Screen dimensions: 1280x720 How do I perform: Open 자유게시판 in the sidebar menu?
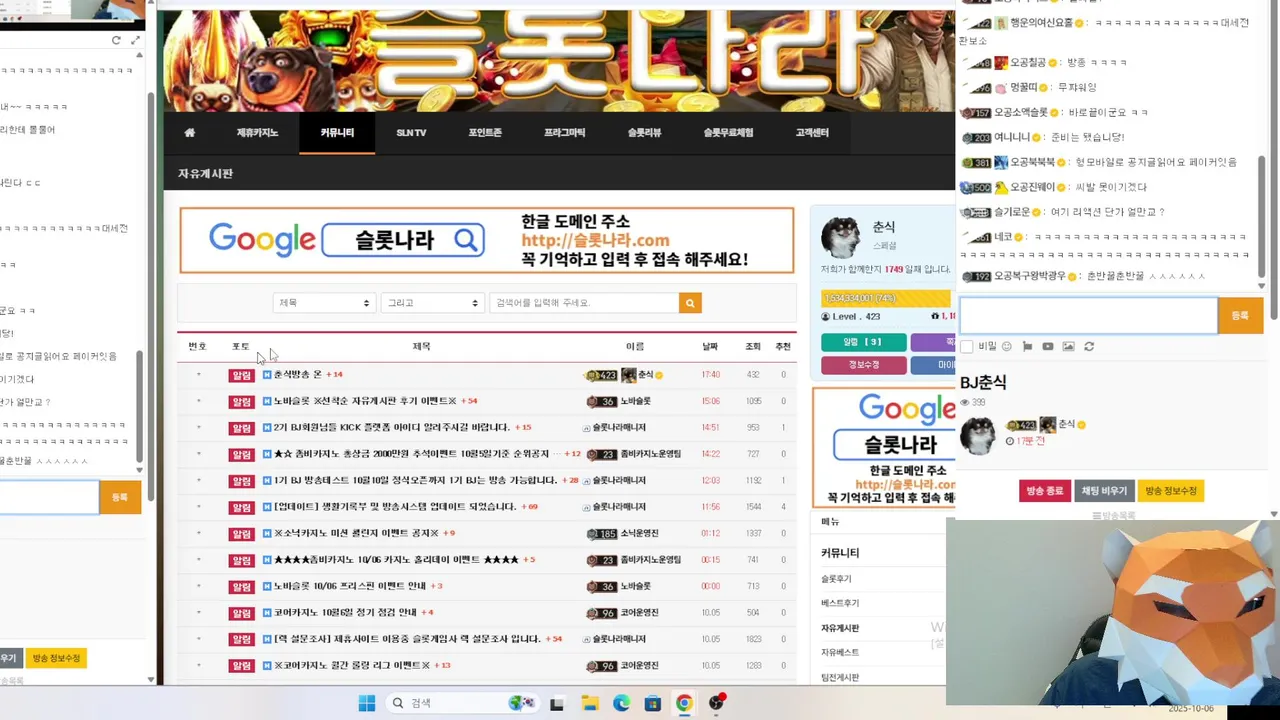coord(840,628)
